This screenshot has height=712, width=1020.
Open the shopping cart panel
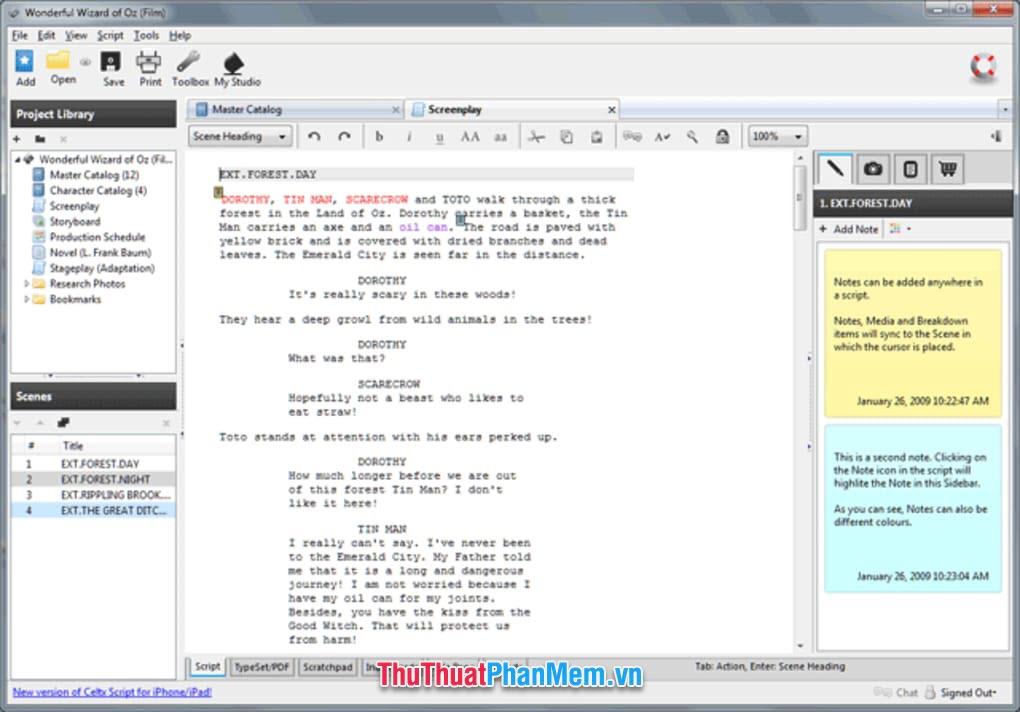(x=946, y=168)
